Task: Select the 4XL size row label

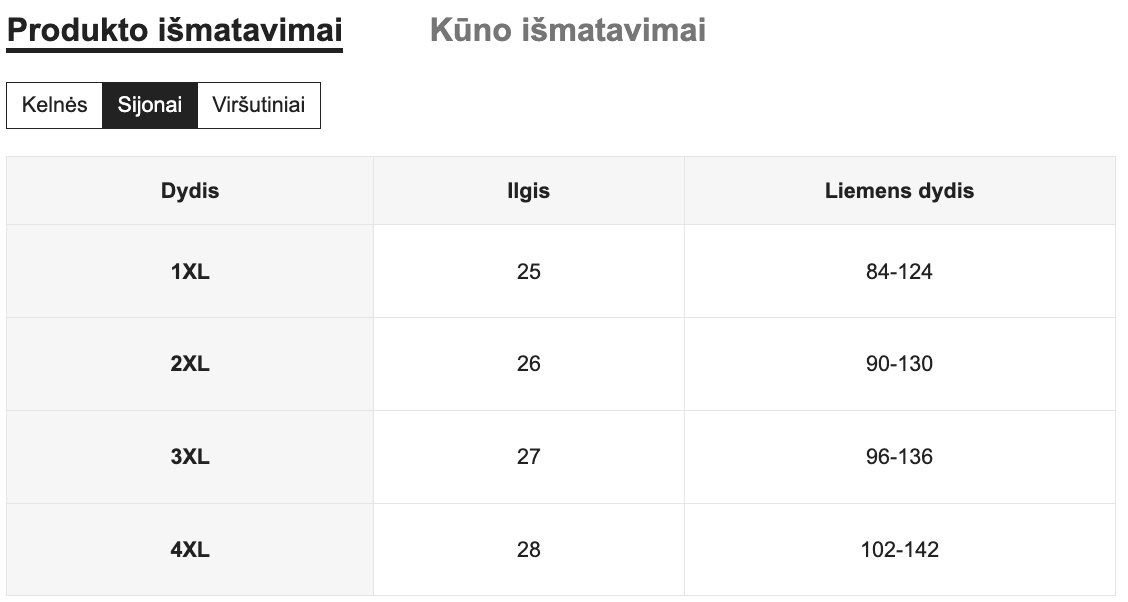Action: [x=190, y=549]
